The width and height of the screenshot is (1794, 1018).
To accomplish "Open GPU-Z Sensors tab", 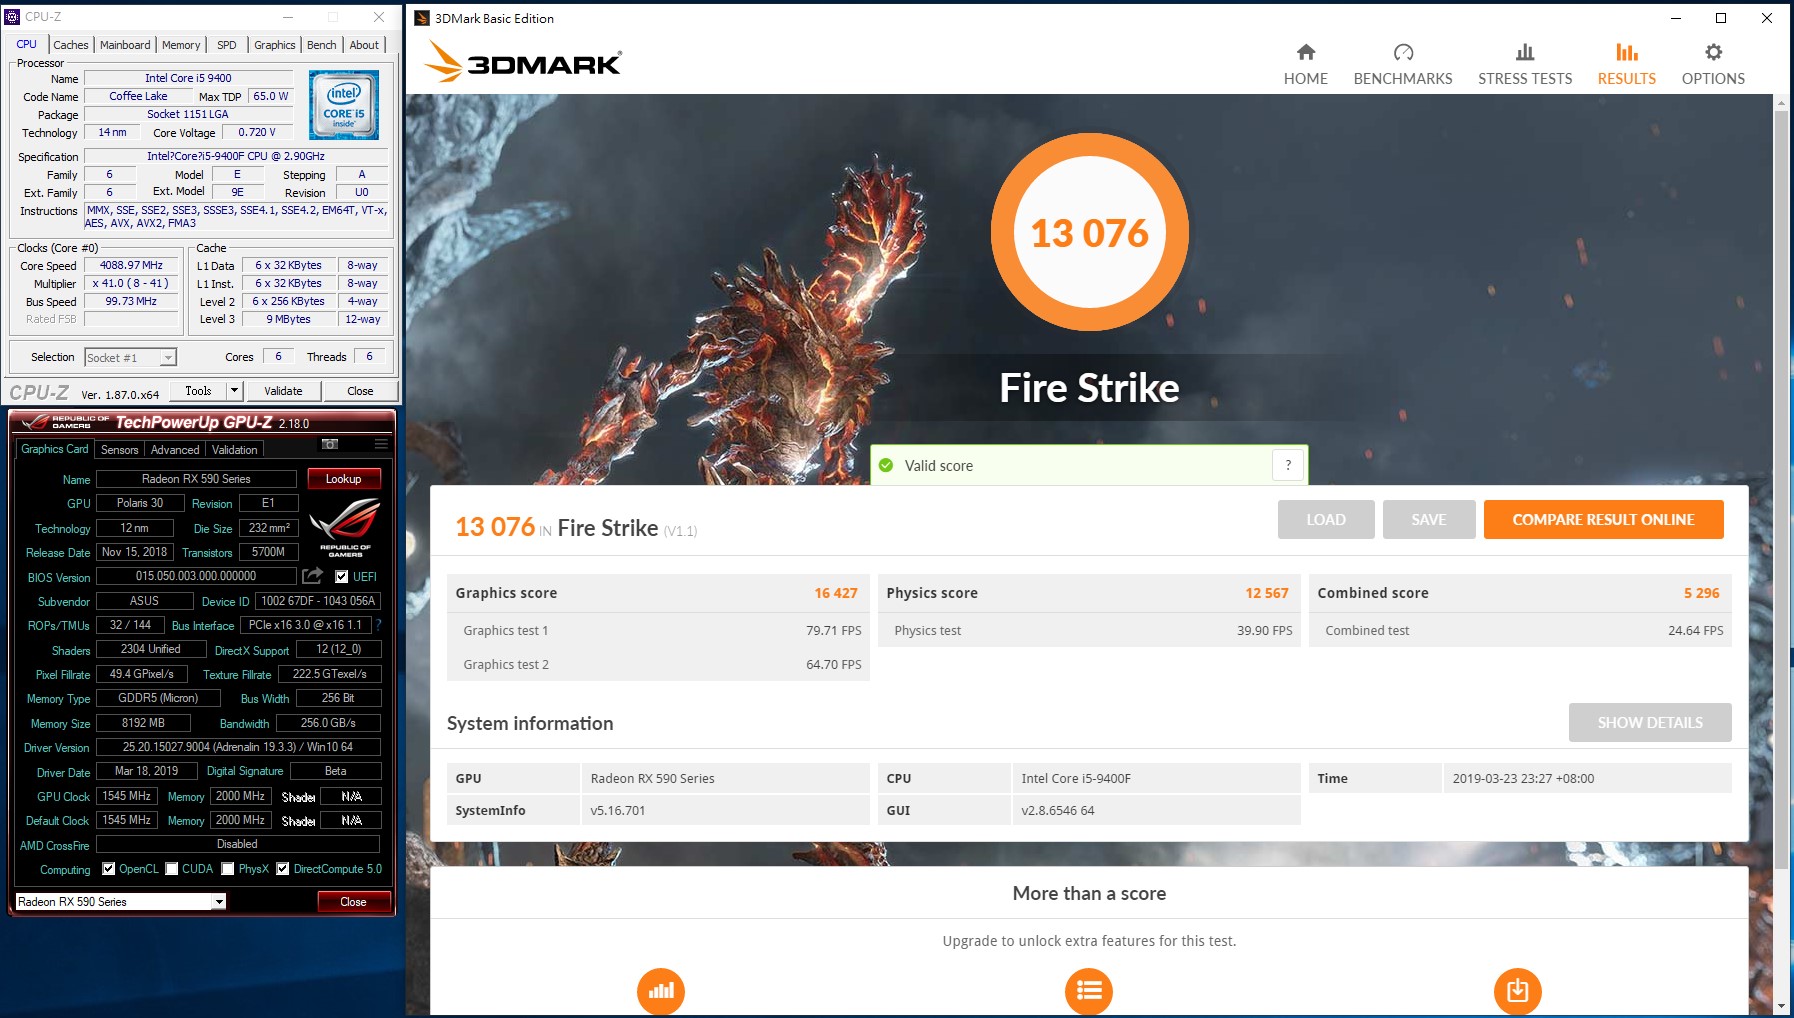I will tap(120, 450).
